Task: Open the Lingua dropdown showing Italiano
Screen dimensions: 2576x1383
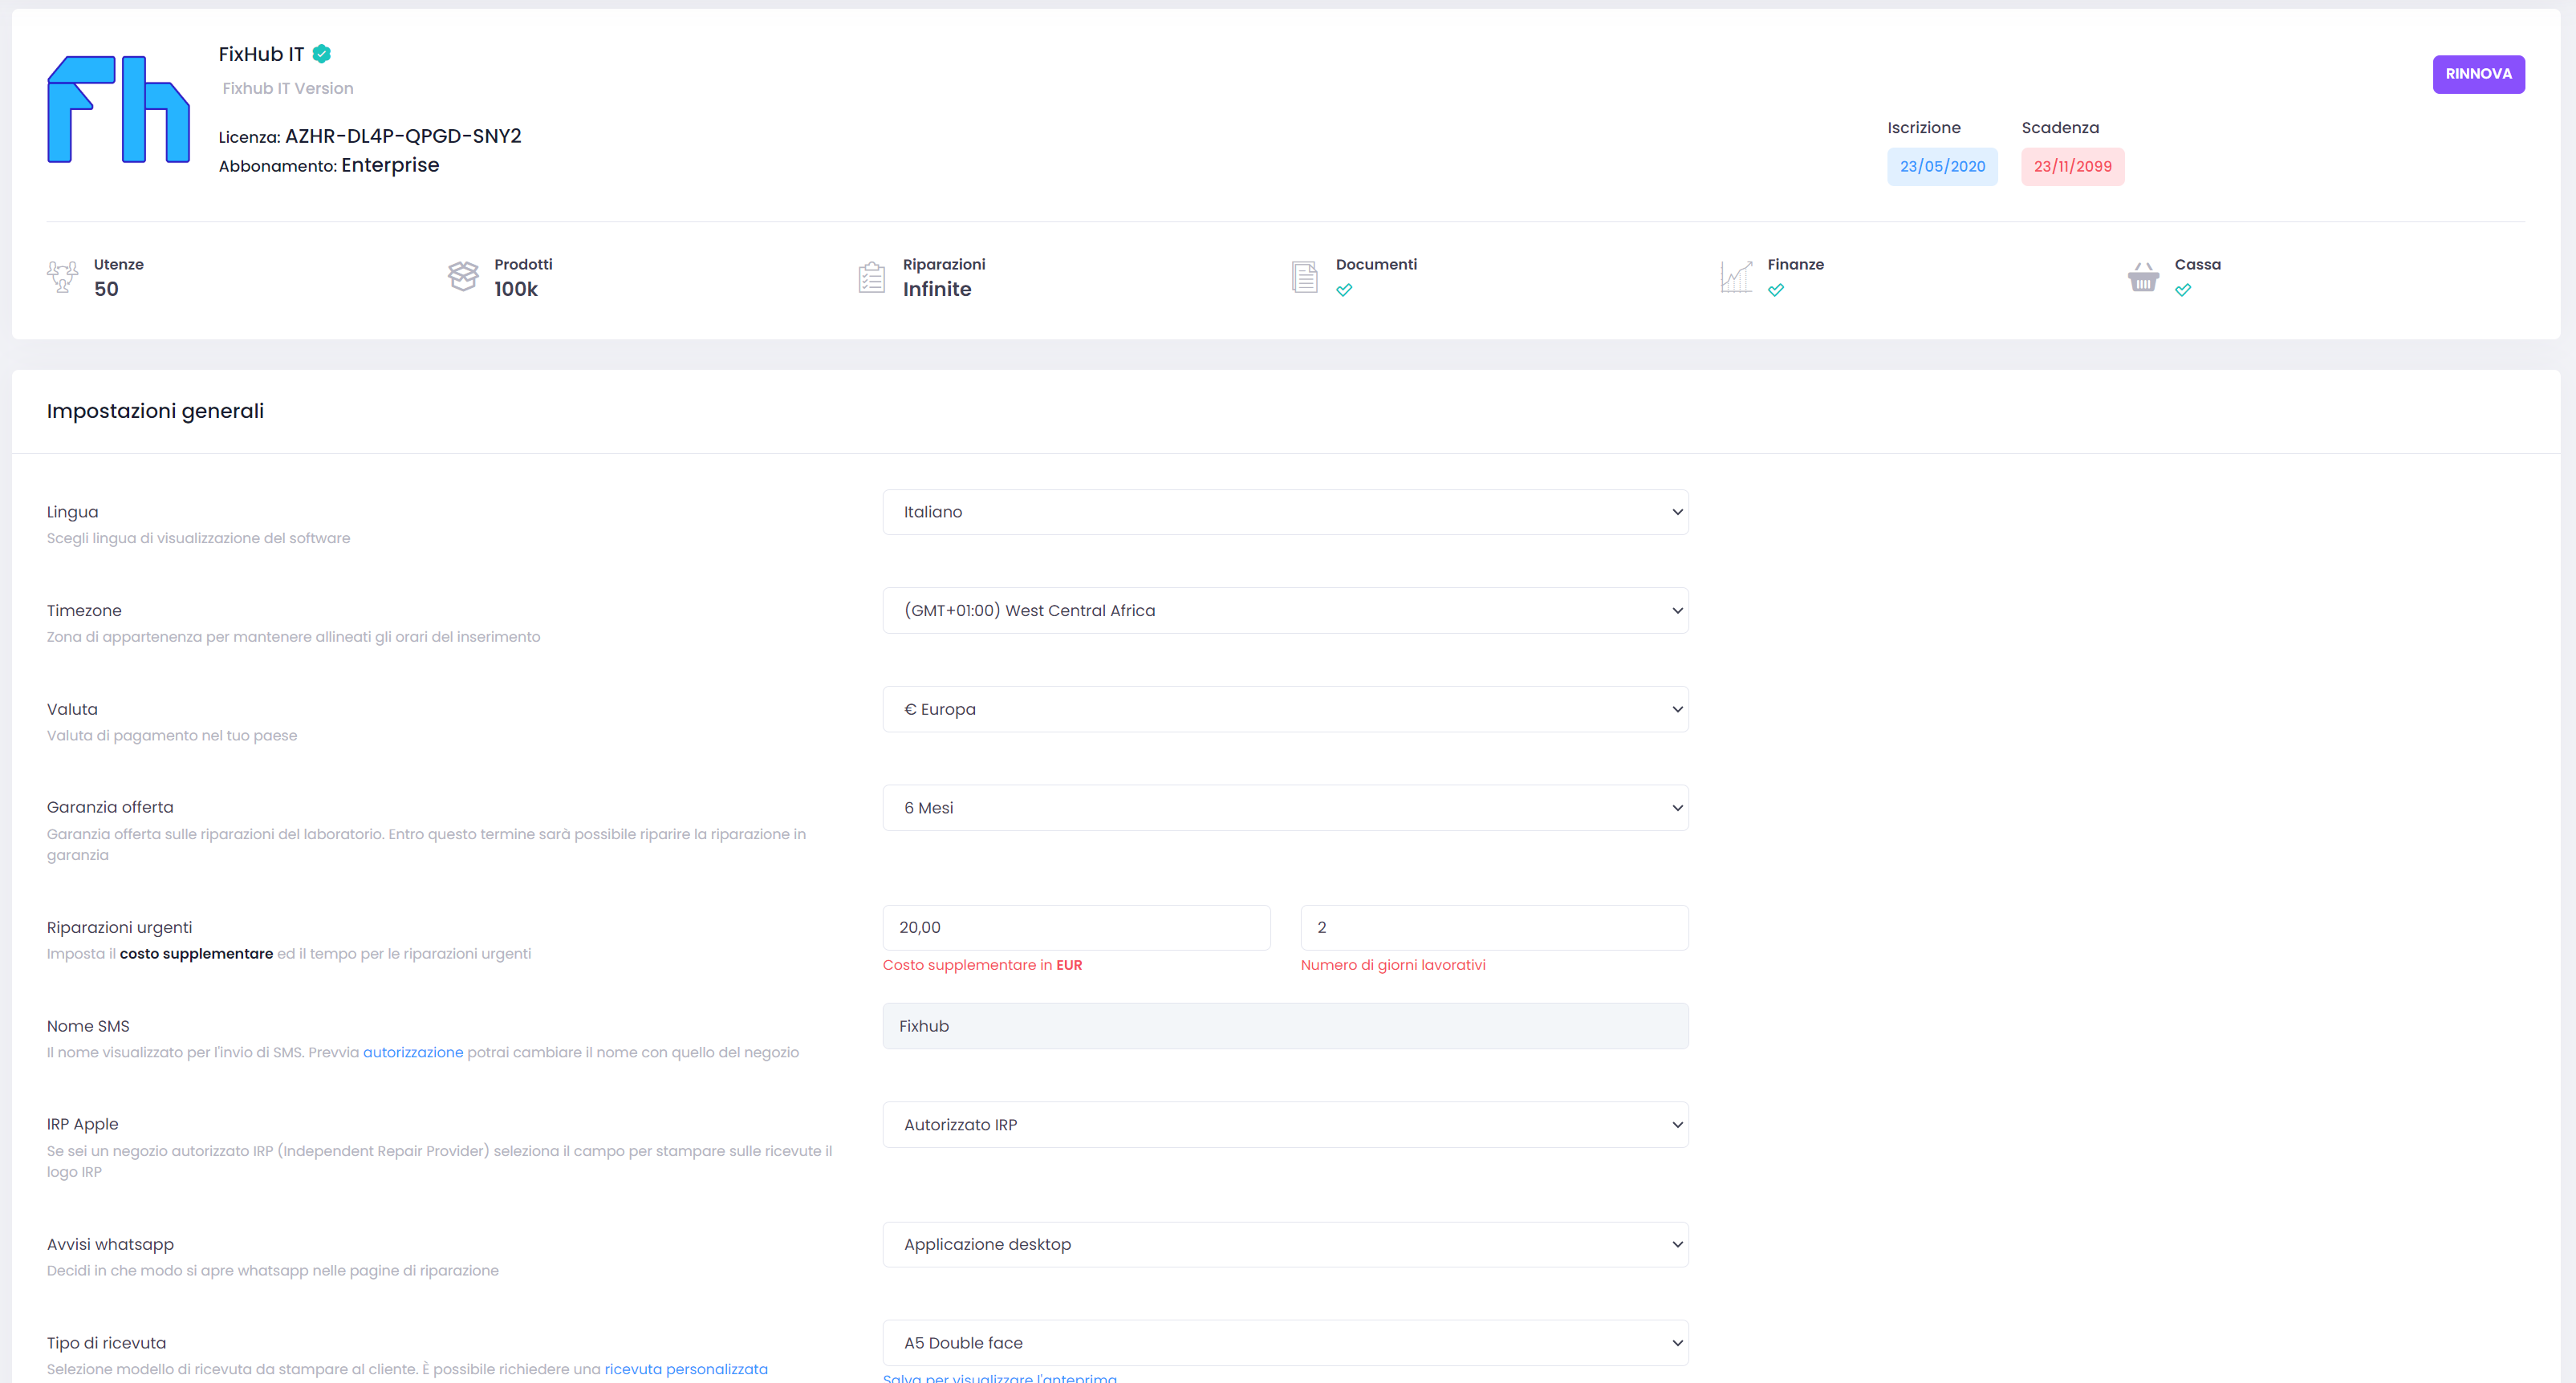Action: click(1285, 512)
